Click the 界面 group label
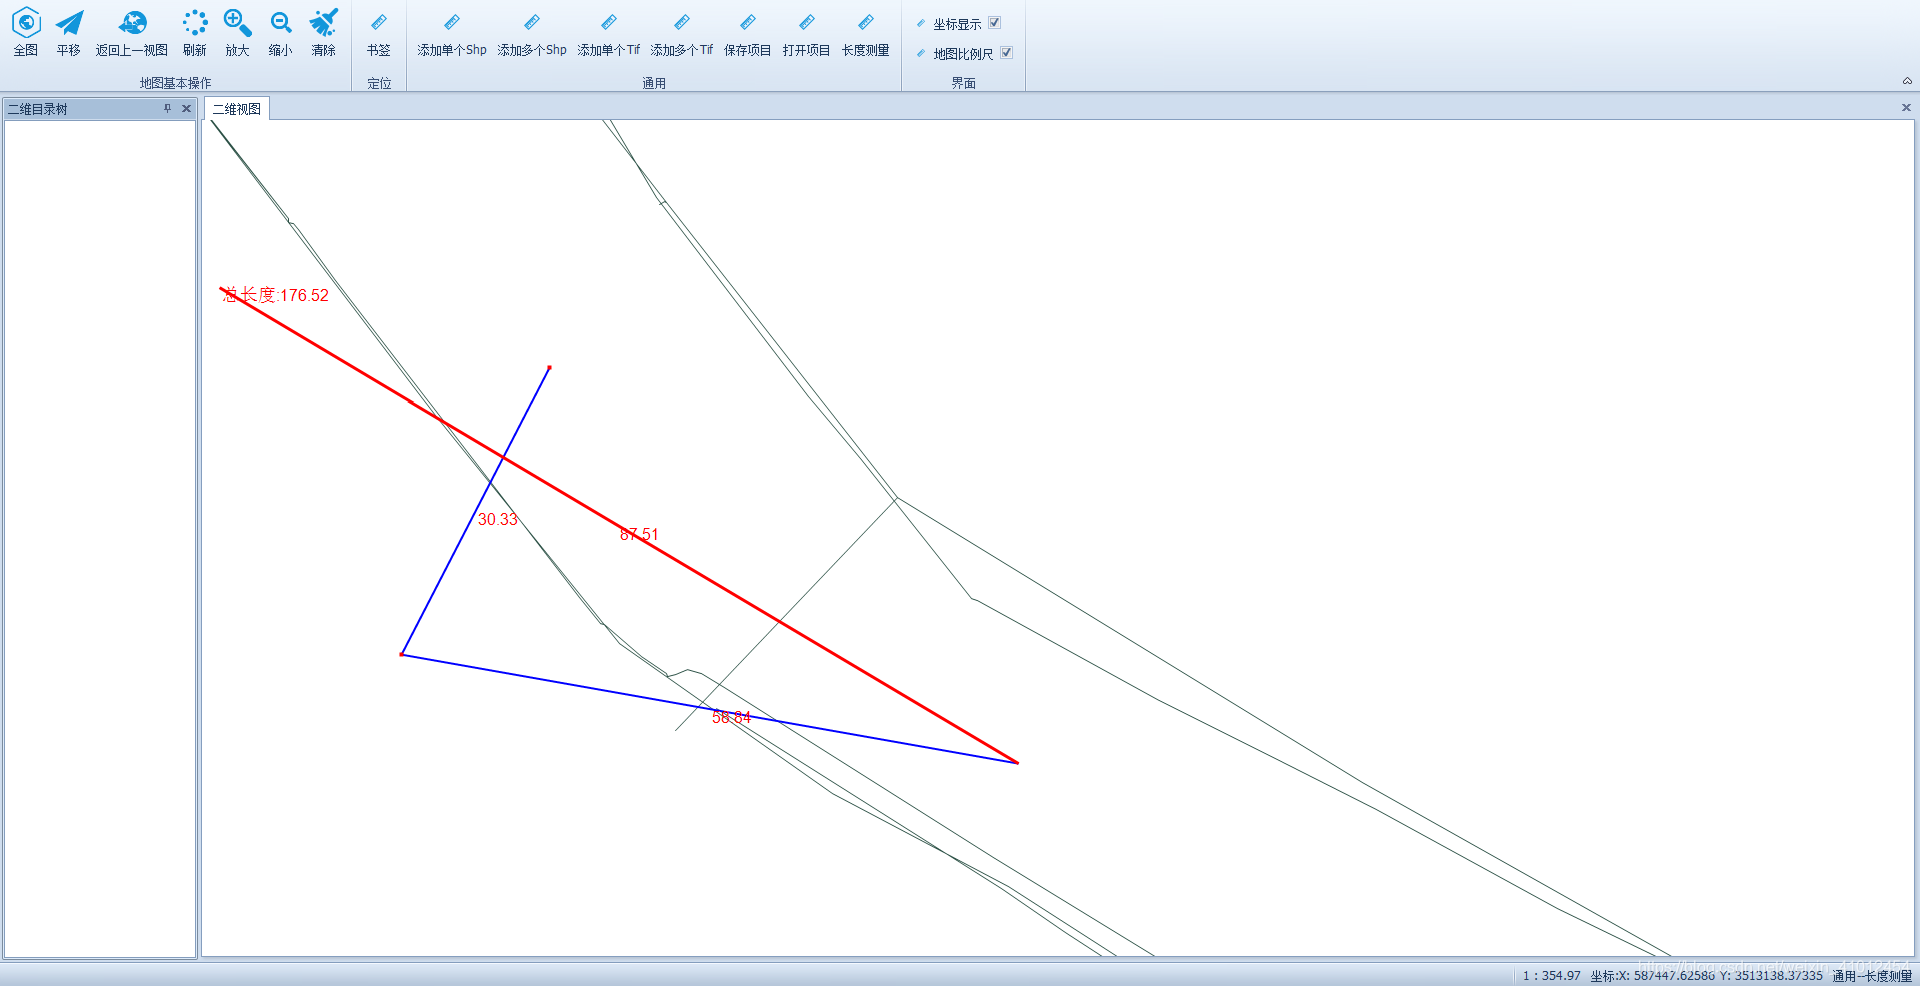Screen dimensions: 1920x986 pyautogui.click(x=964, y=83)
